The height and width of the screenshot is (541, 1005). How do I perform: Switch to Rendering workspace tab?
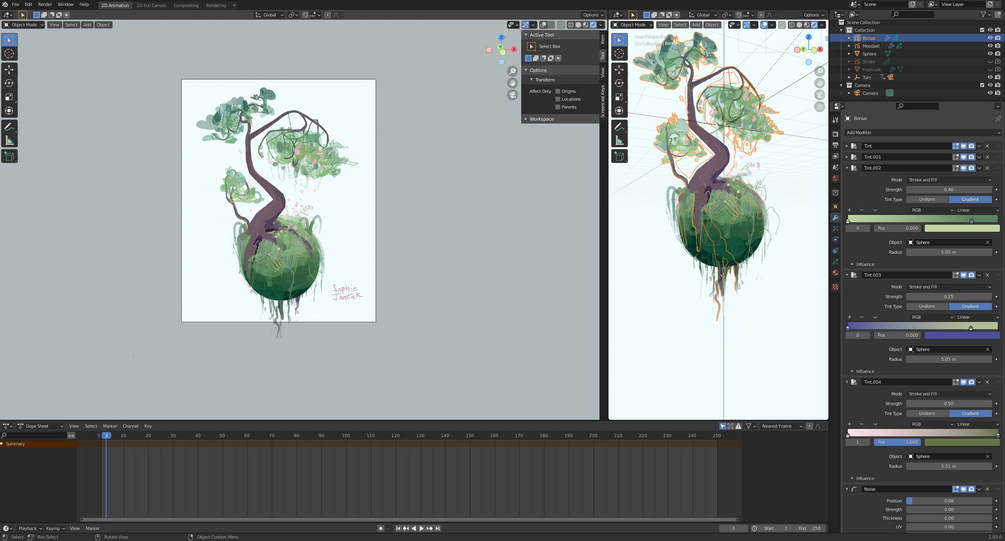pyautogui.click(x=215, y=5)
